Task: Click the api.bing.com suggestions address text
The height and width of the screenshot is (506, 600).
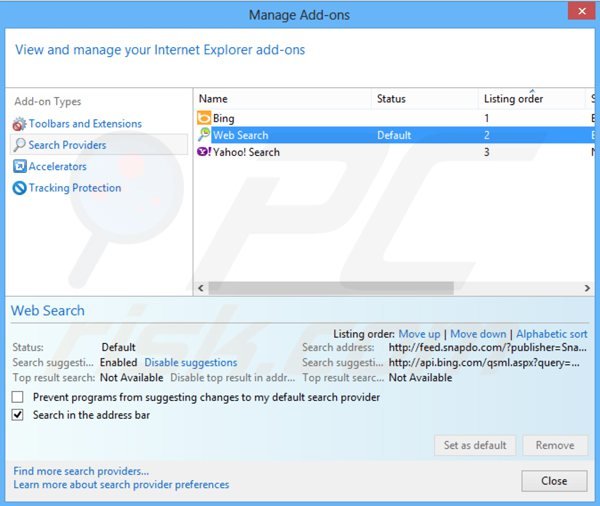Action: tap(484, 362)
